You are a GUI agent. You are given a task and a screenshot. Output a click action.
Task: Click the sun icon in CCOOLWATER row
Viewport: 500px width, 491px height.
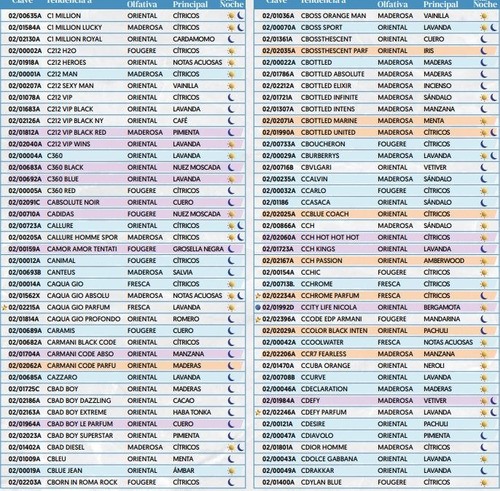(x=484, y=343)
